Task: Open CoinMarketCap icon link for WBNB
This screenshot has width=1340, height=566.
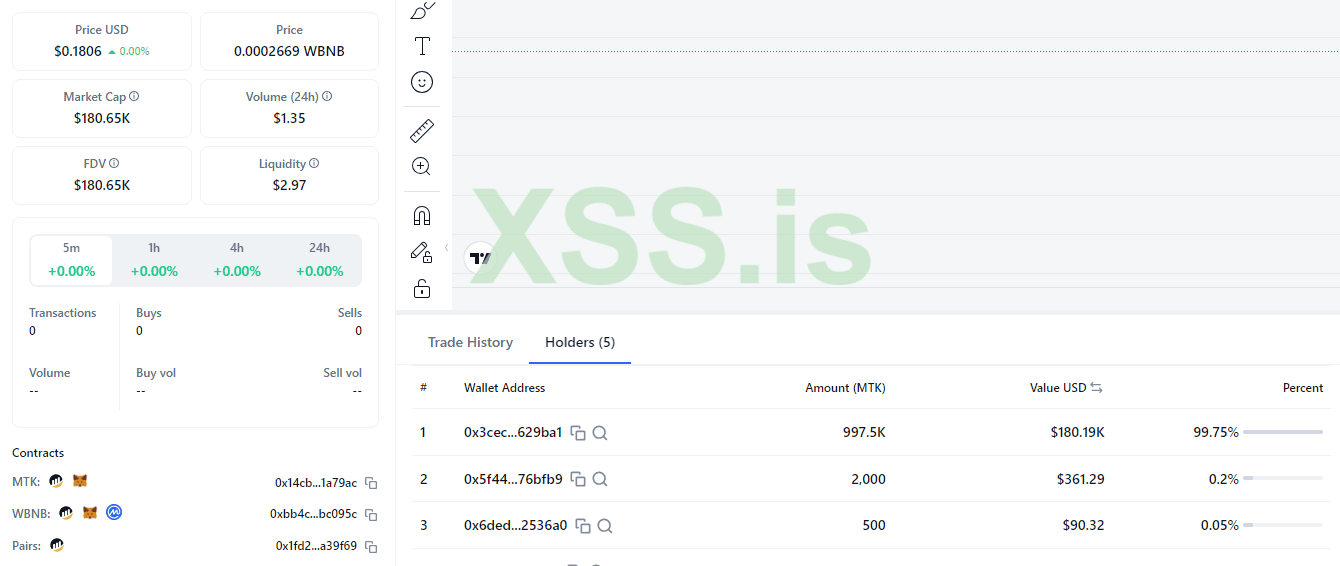Action: 115,513
